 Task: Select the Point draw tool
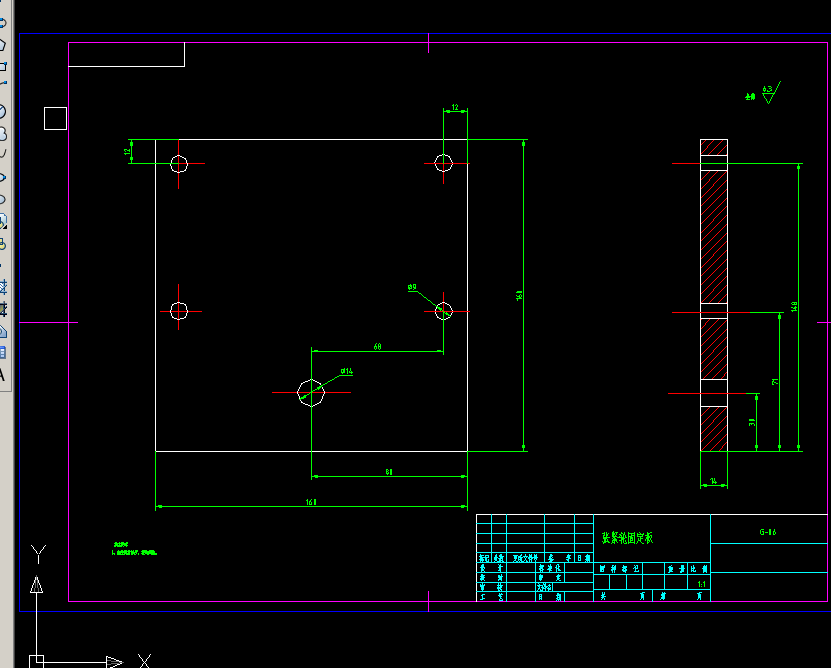pyautogui.click(x=2, y=265)
